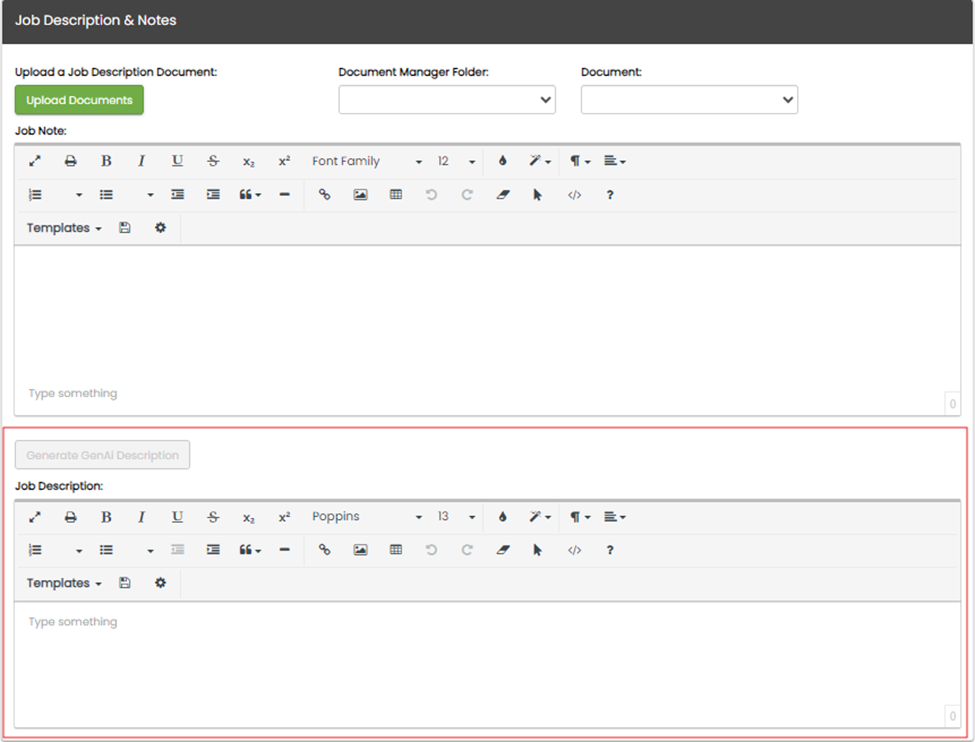This screenshot has width=975, height=742.
Task: Open the Document Manager Folder dropdown
Action: (x=447, y=100)
